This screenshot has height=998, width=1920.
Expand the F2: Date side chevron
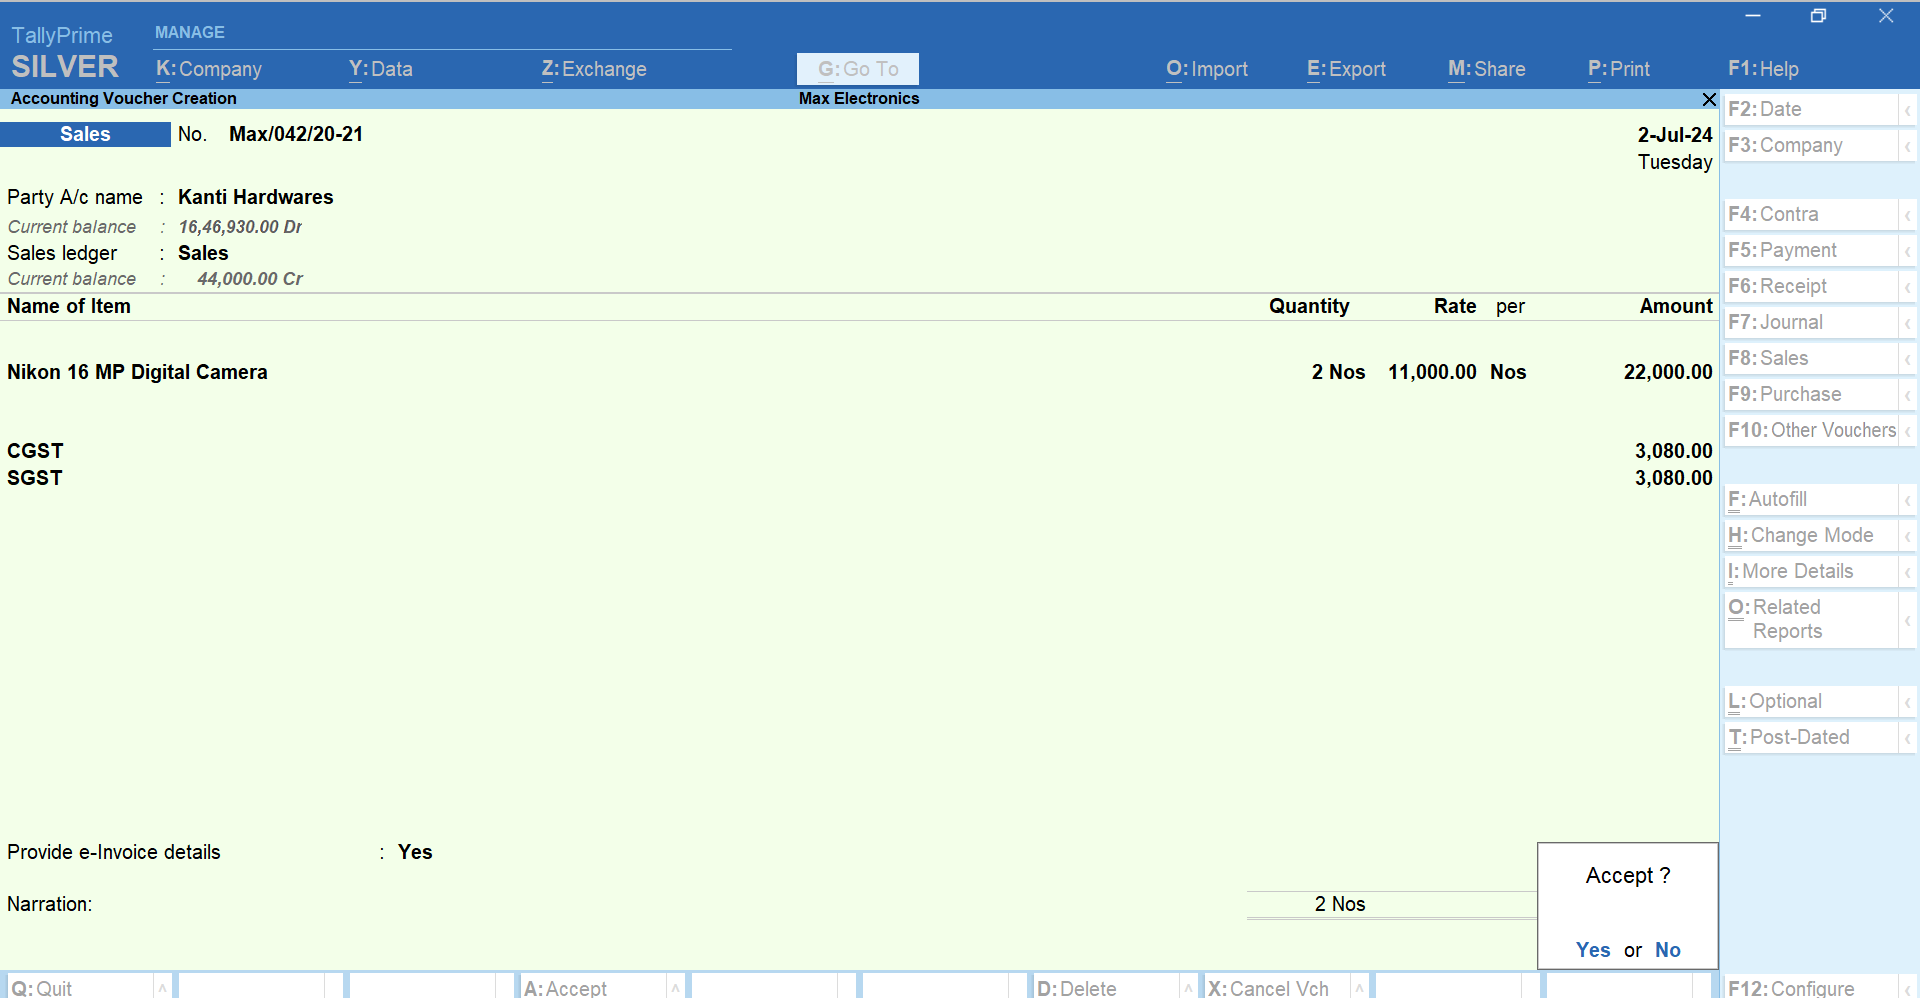[x=1908, y=110]
